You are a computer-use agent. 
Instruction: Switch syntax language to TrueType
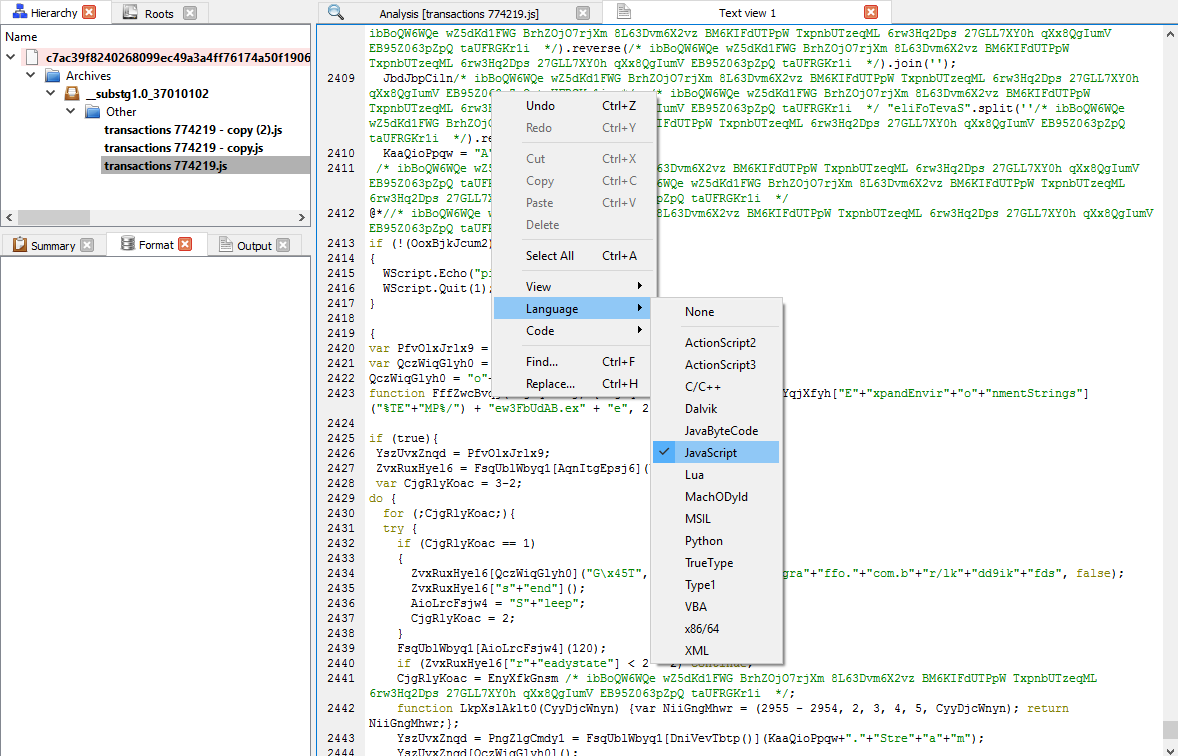tap(716, 562)
